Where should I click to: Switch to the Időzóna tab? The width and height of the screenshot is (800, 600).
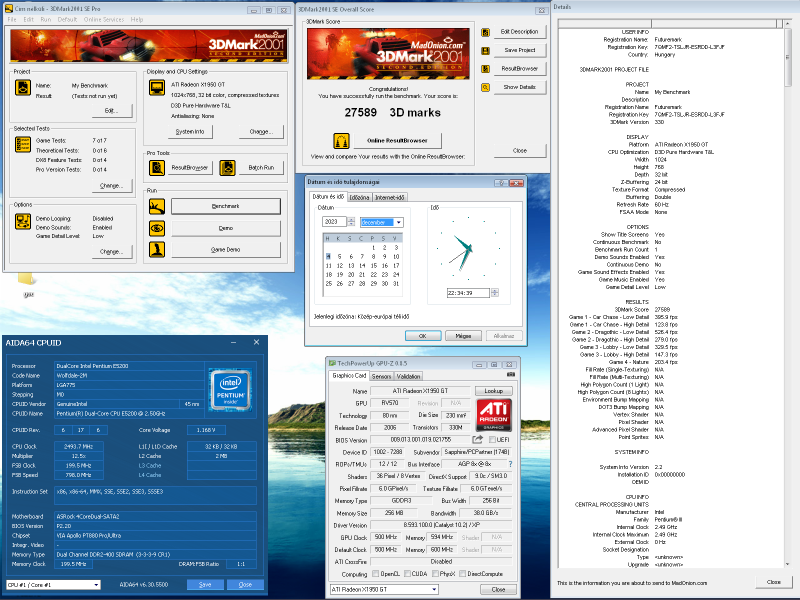[x=359, y=197]
